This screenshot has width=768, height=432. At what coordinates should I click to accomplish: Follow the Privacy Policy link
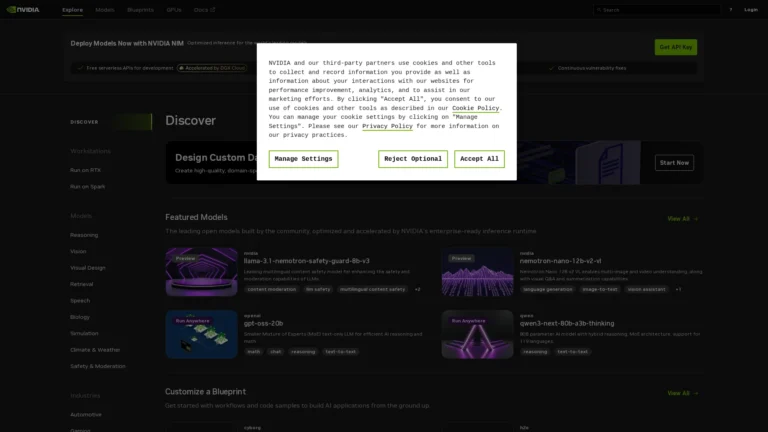coord(387,126)
